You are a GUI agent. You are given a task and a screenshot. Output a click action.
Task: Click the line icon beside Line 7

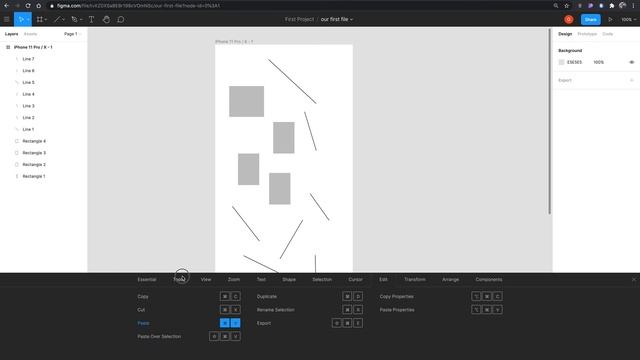(x=17, y=59)
